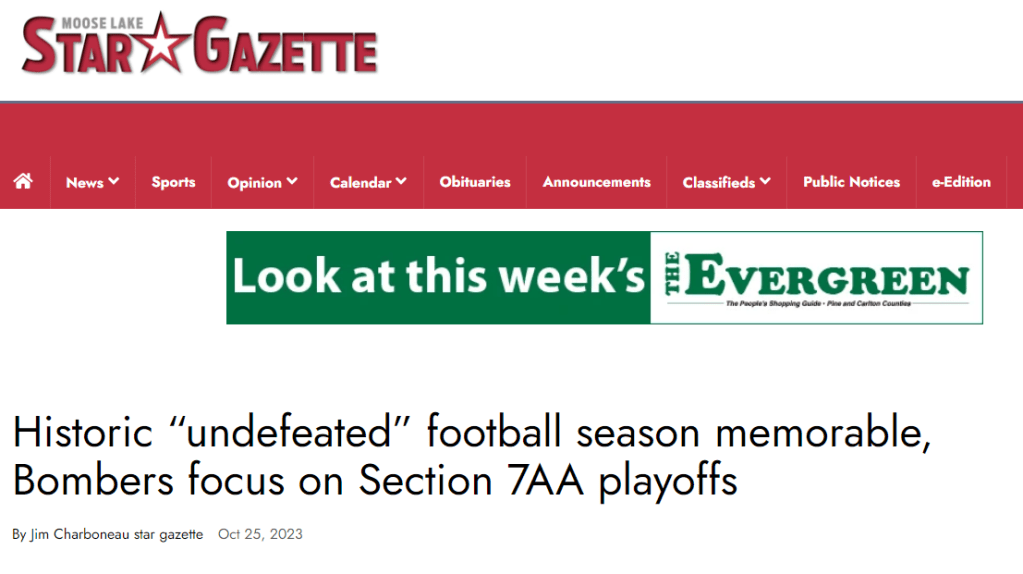Open the Obituaries page

(475, 182)
